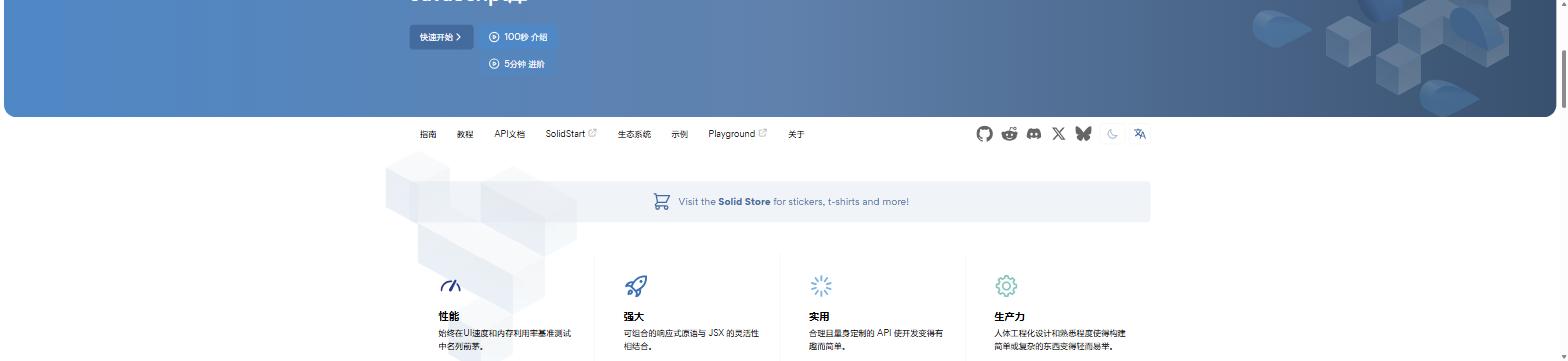Viewport: 1568px width, 361px height.
Task: Click the 实用 heading
Action: point(819,316)
